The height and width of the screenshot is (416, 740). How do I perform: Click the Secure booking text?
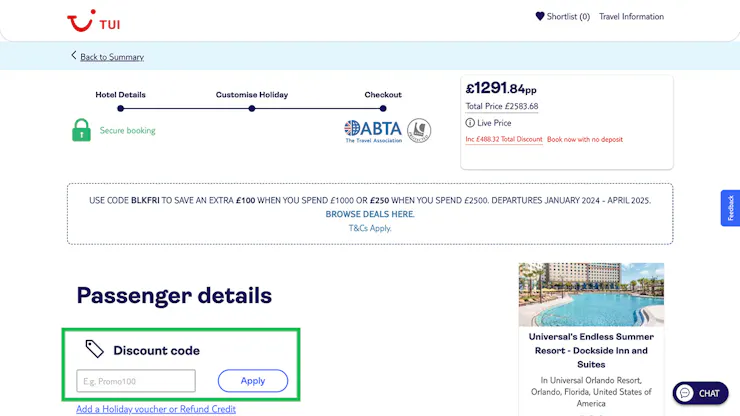coord(127,130)
